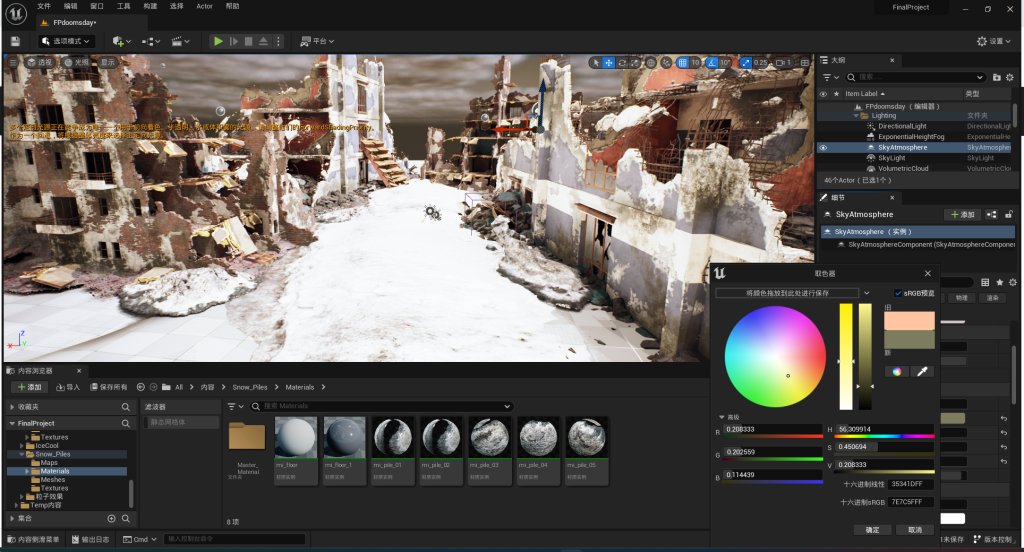
Task: Pick a hue on the color wheel
Action: click(775, 357)
